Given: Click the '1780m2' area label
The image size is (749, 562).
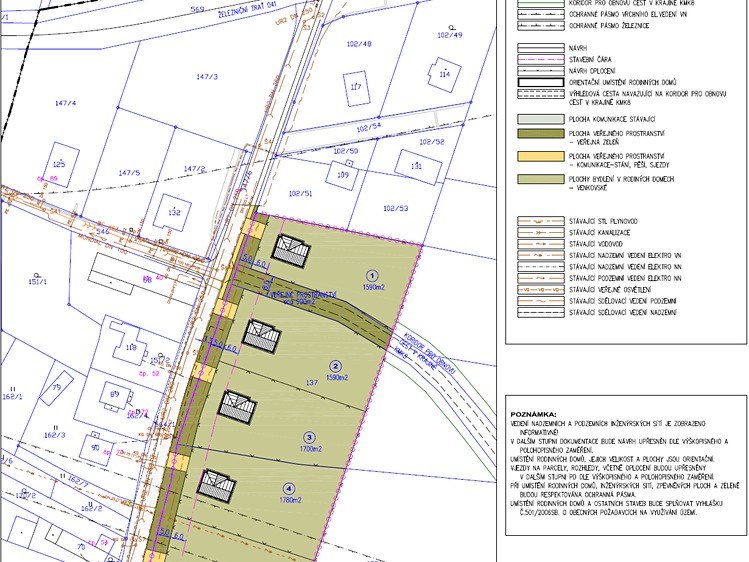Looking at the screenshot, I should (x=290, y=500).
